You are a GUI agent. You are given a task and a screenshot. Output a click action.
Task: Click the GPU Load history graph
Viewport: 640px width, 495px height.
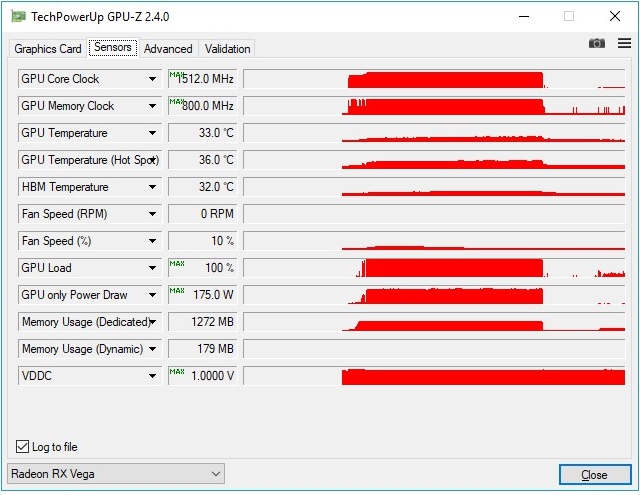[434, 268]
